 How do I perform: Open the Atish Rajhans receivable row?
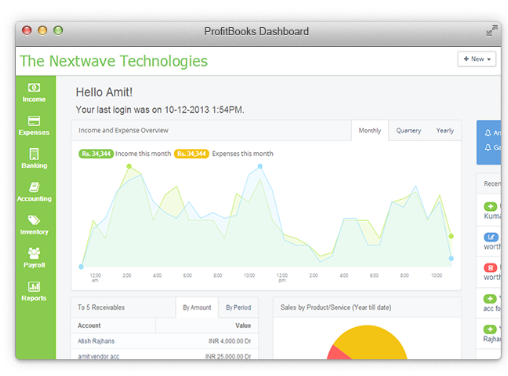pyautogui.click(x=164, y=341)
